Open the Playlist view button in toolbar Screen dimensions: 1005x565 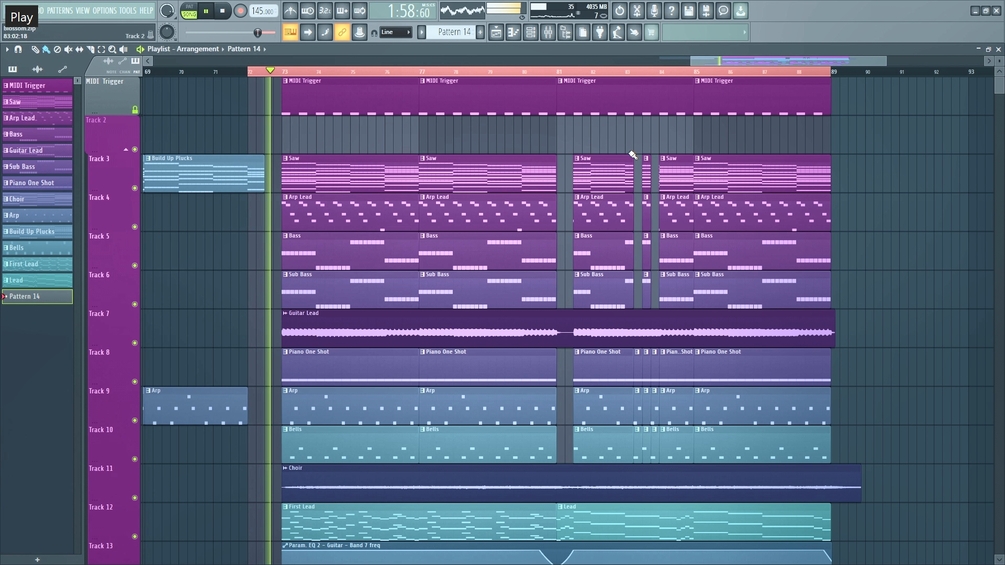(496, 32)
